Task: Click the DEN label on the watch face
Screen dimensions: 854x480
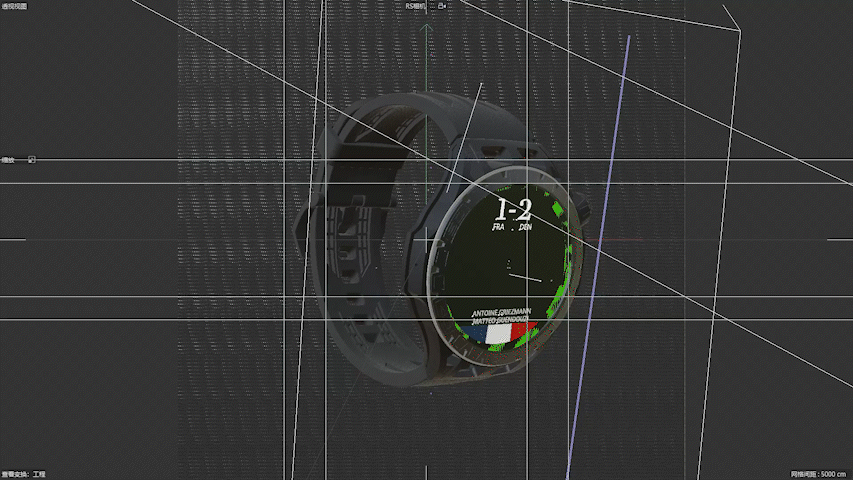Action: click(x=526, y=227)
